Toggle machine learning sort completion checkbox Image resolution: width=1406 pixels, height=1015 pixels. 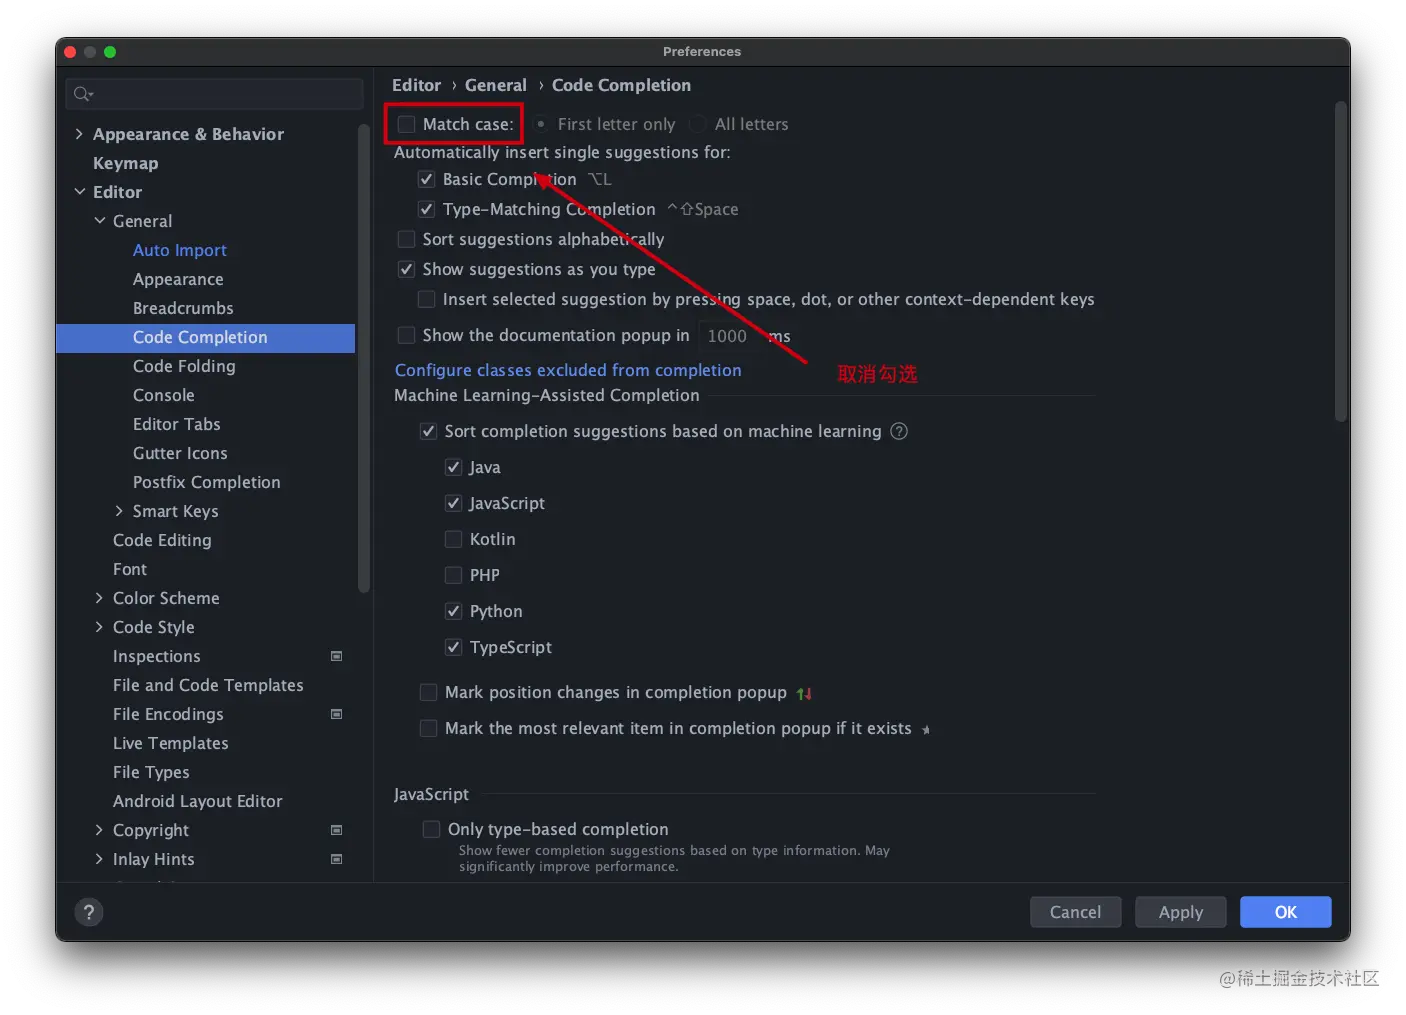click(428, 431)
